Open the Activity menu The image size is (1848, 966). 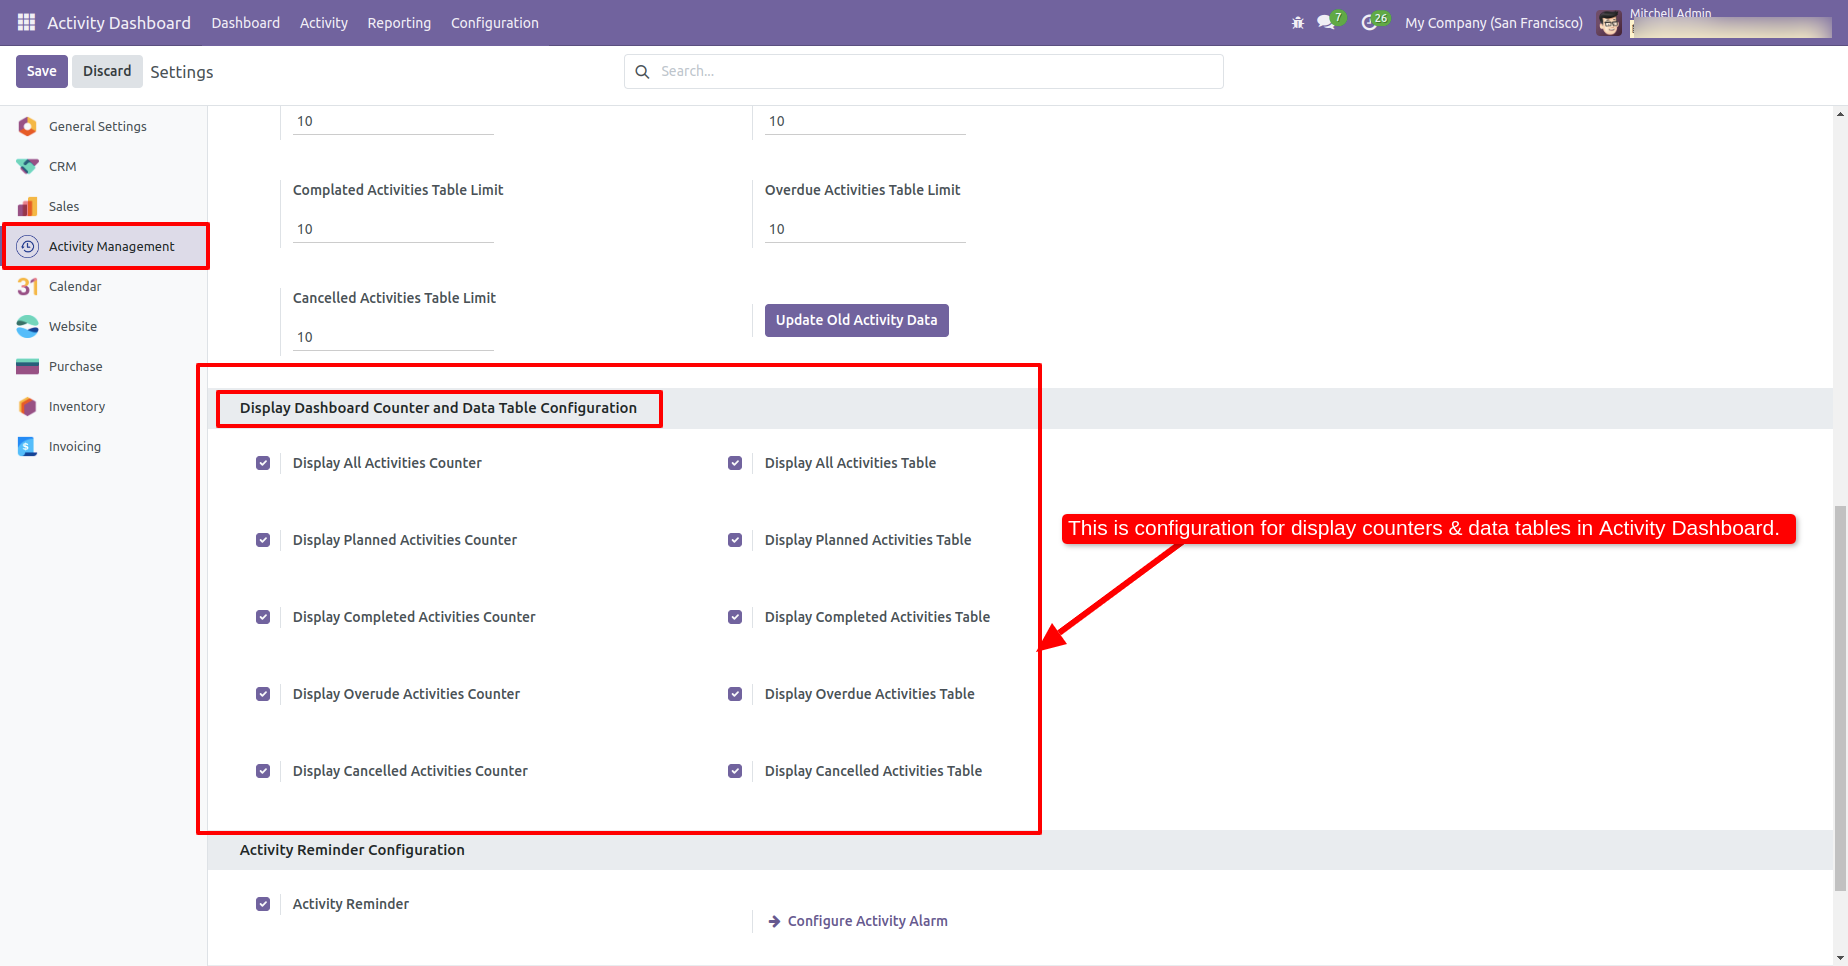pos(324,23)
